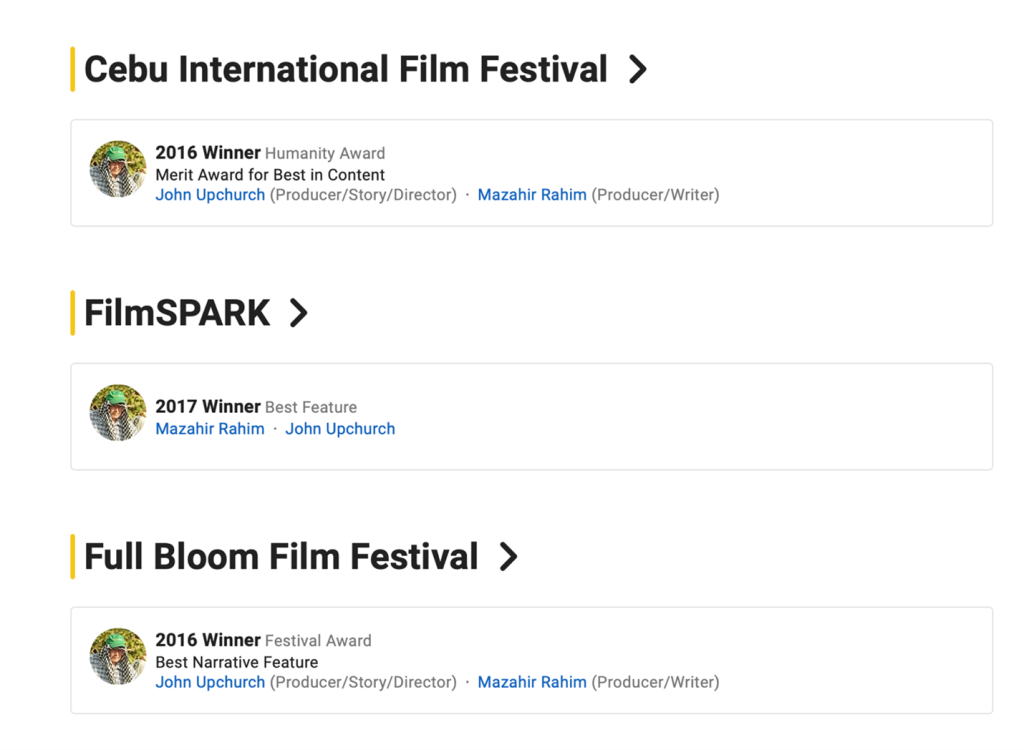Open the FilmSPARK section heading
The width and height of the screenshot is (1024, 750).
pyautogui.click(x=177, y=313)
